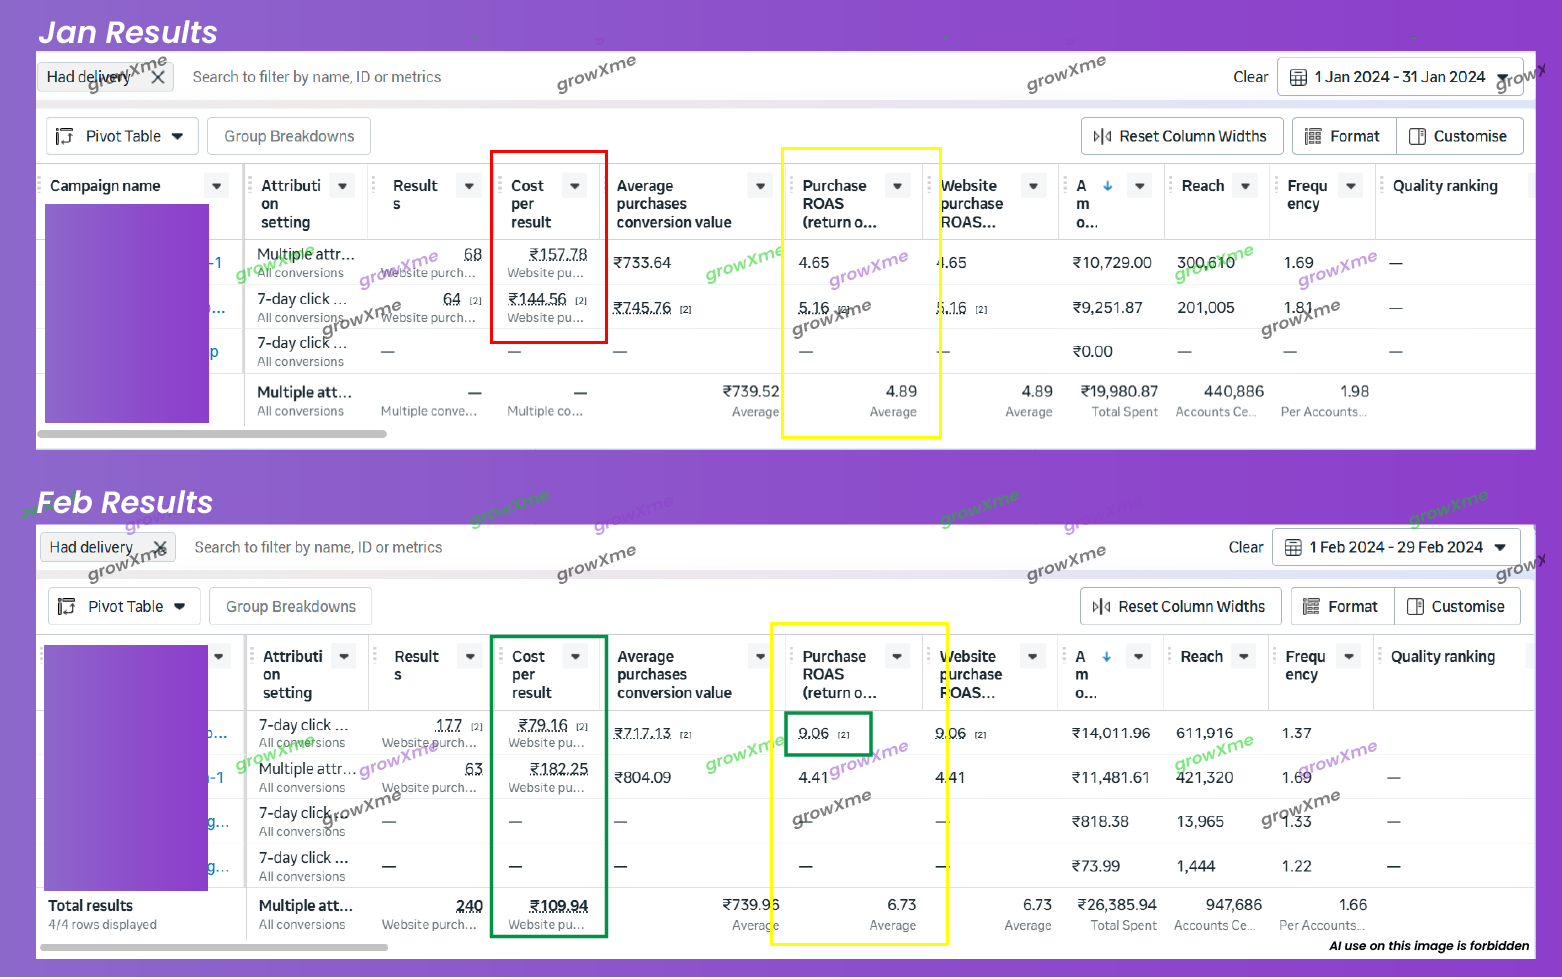Open Group Breakdowns for Feb results
Screen dimensions: 1562x979
(290, 605)
